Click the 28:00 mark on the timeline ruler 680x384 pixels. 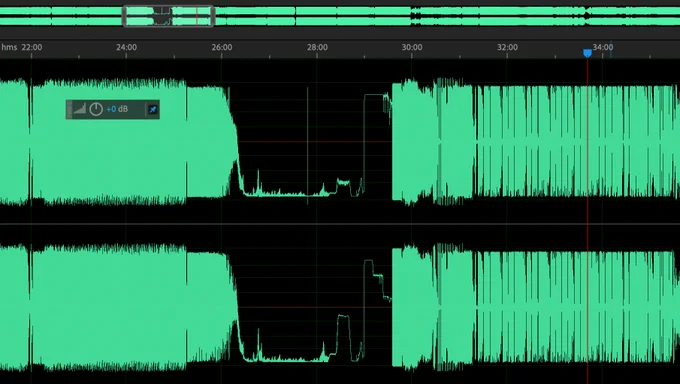[317, 47]
